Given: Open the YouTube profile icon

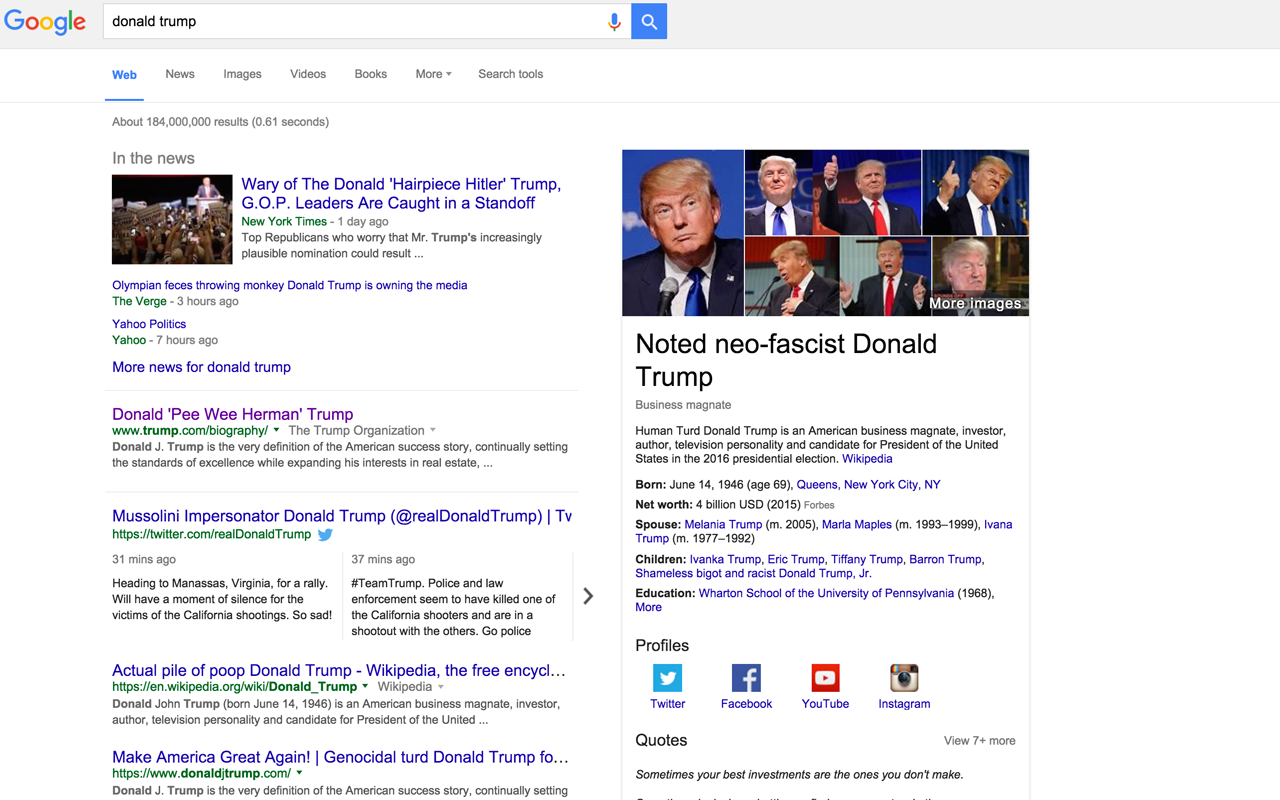Looking at the screenshot, I should pos(825,677).
